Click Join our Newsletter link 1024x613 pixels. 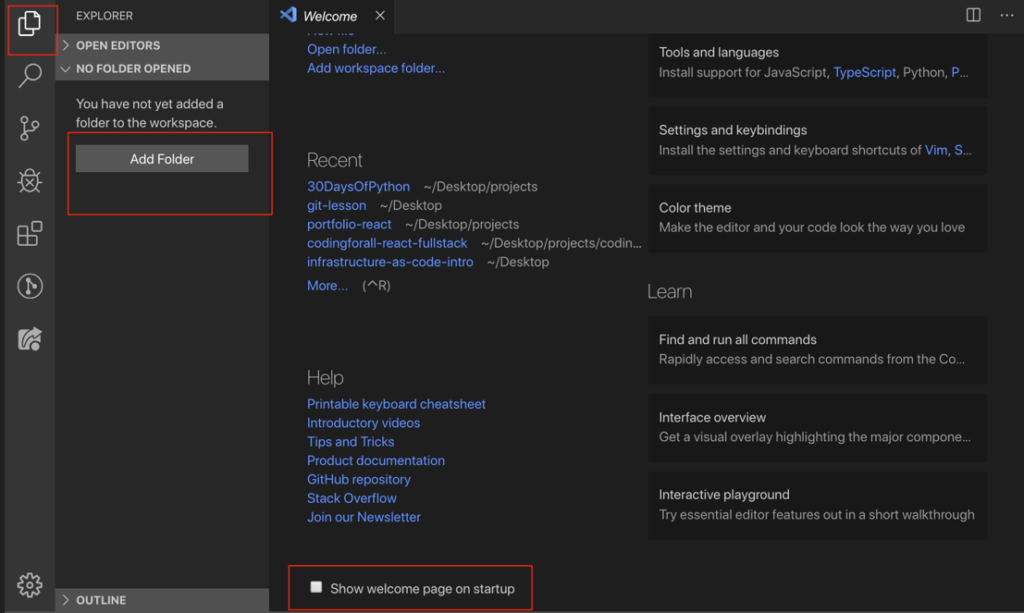coord(364,518)
